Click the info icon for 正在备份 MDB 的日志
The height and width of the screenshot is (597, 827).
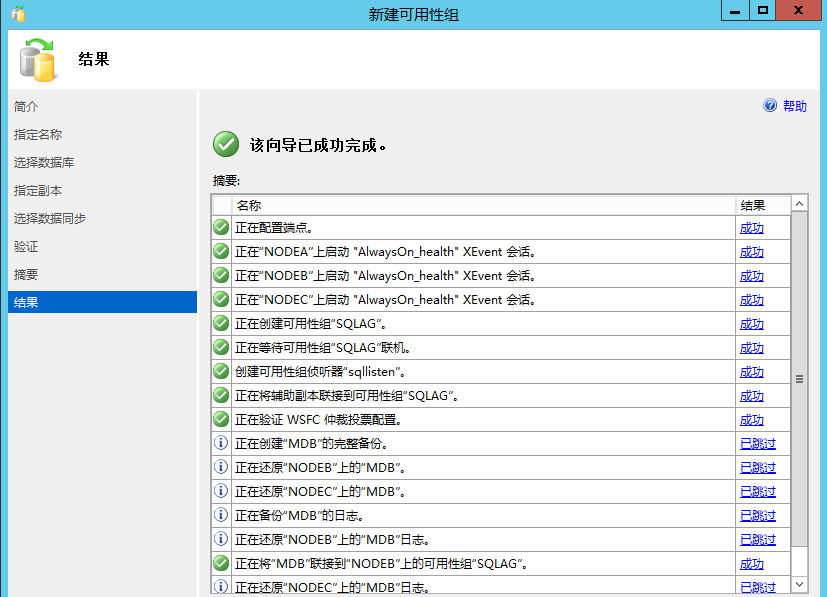pyautogui.click(x=221, y=515)
